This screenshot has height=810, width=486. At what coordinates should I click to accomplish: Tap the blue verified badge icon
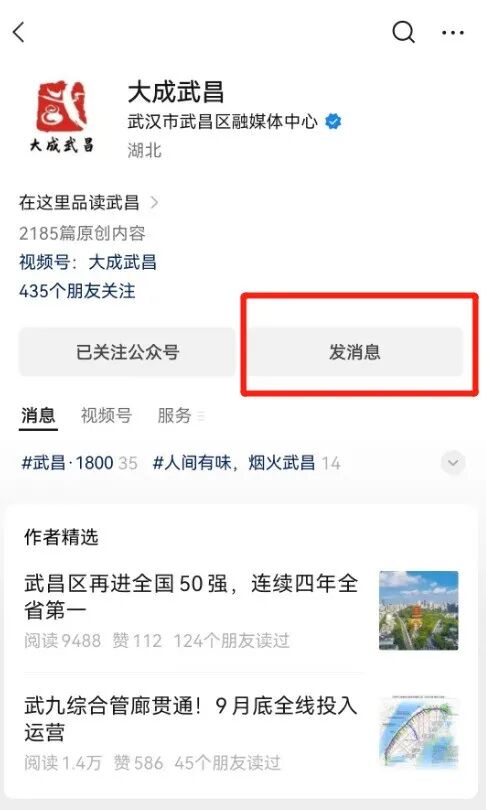coord(333,122)
